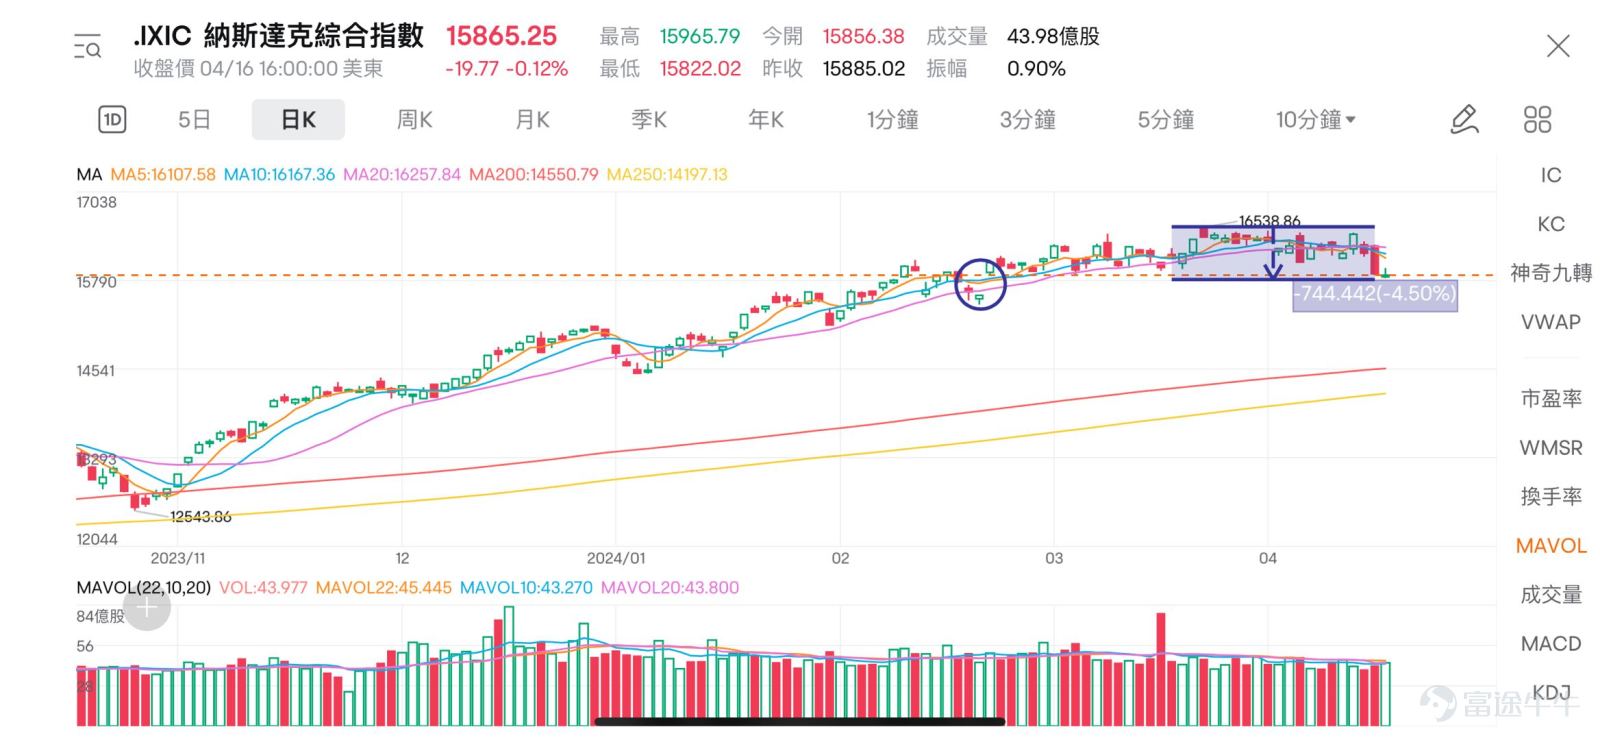
Task: Click the 最高 value 15965.79
Action: pyautogui.click(x=700, y=37)
